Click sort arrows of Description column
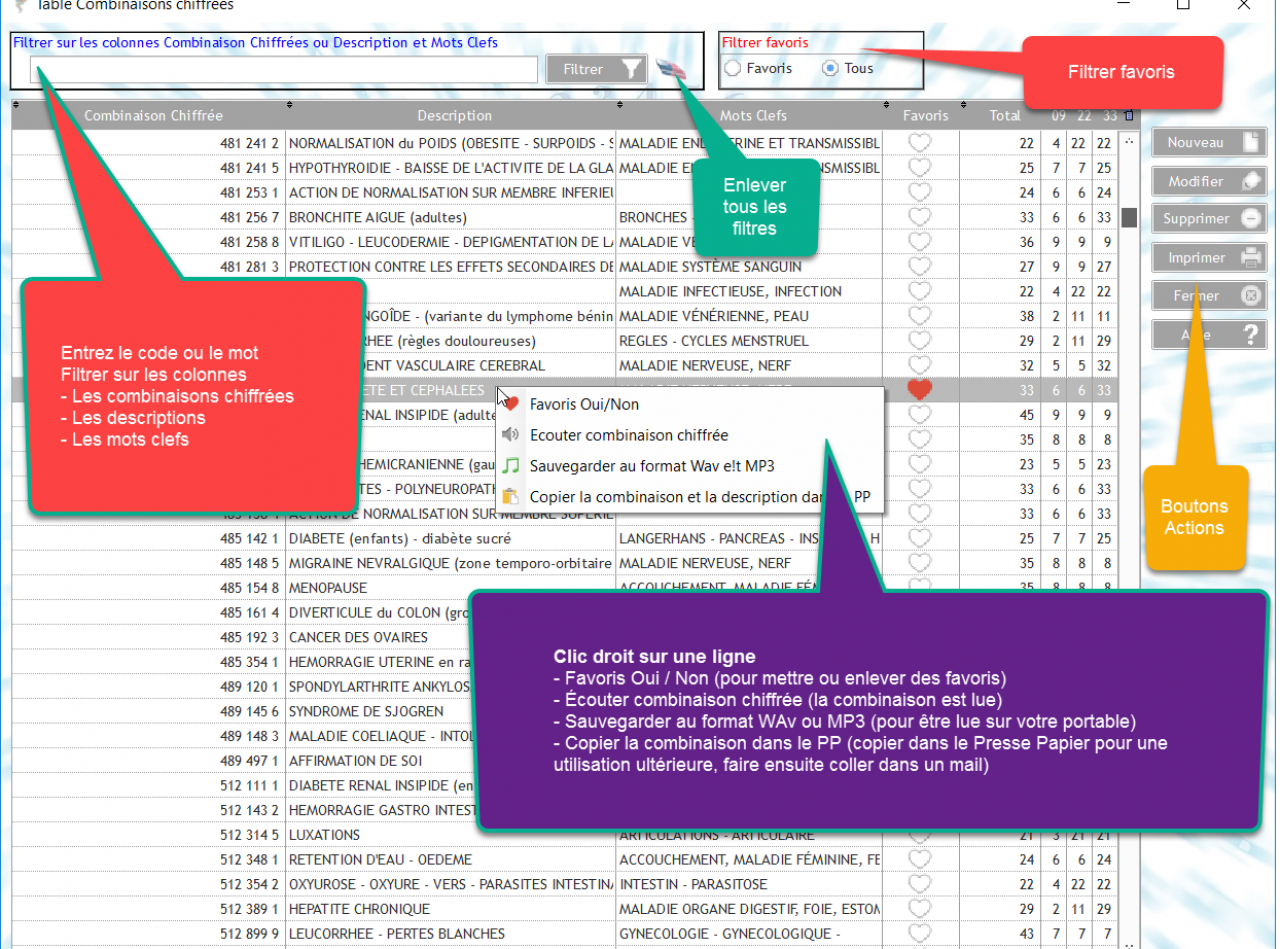 pyautogui.click(x=290, y=104)
